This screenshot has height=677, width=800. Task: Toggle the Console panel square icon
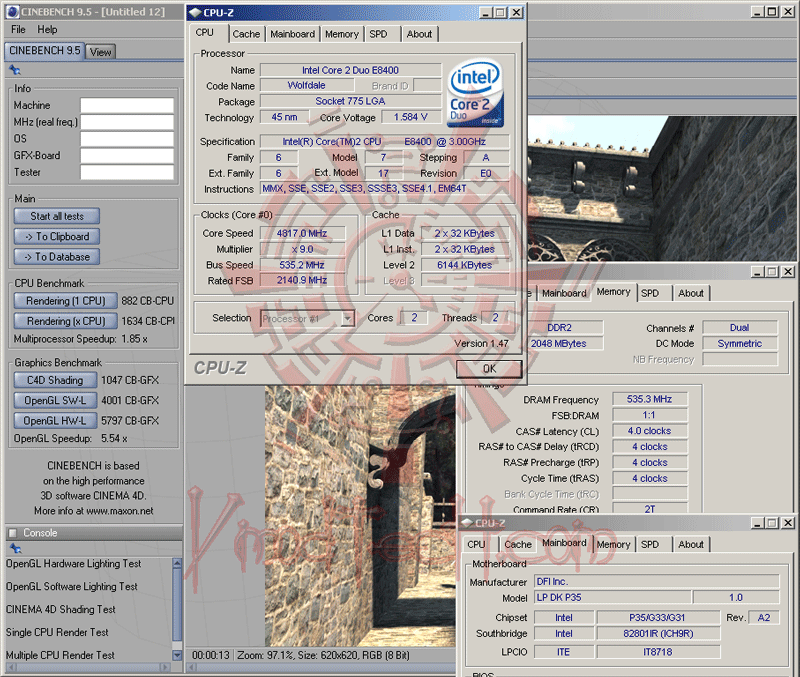[x=12, y=533]
